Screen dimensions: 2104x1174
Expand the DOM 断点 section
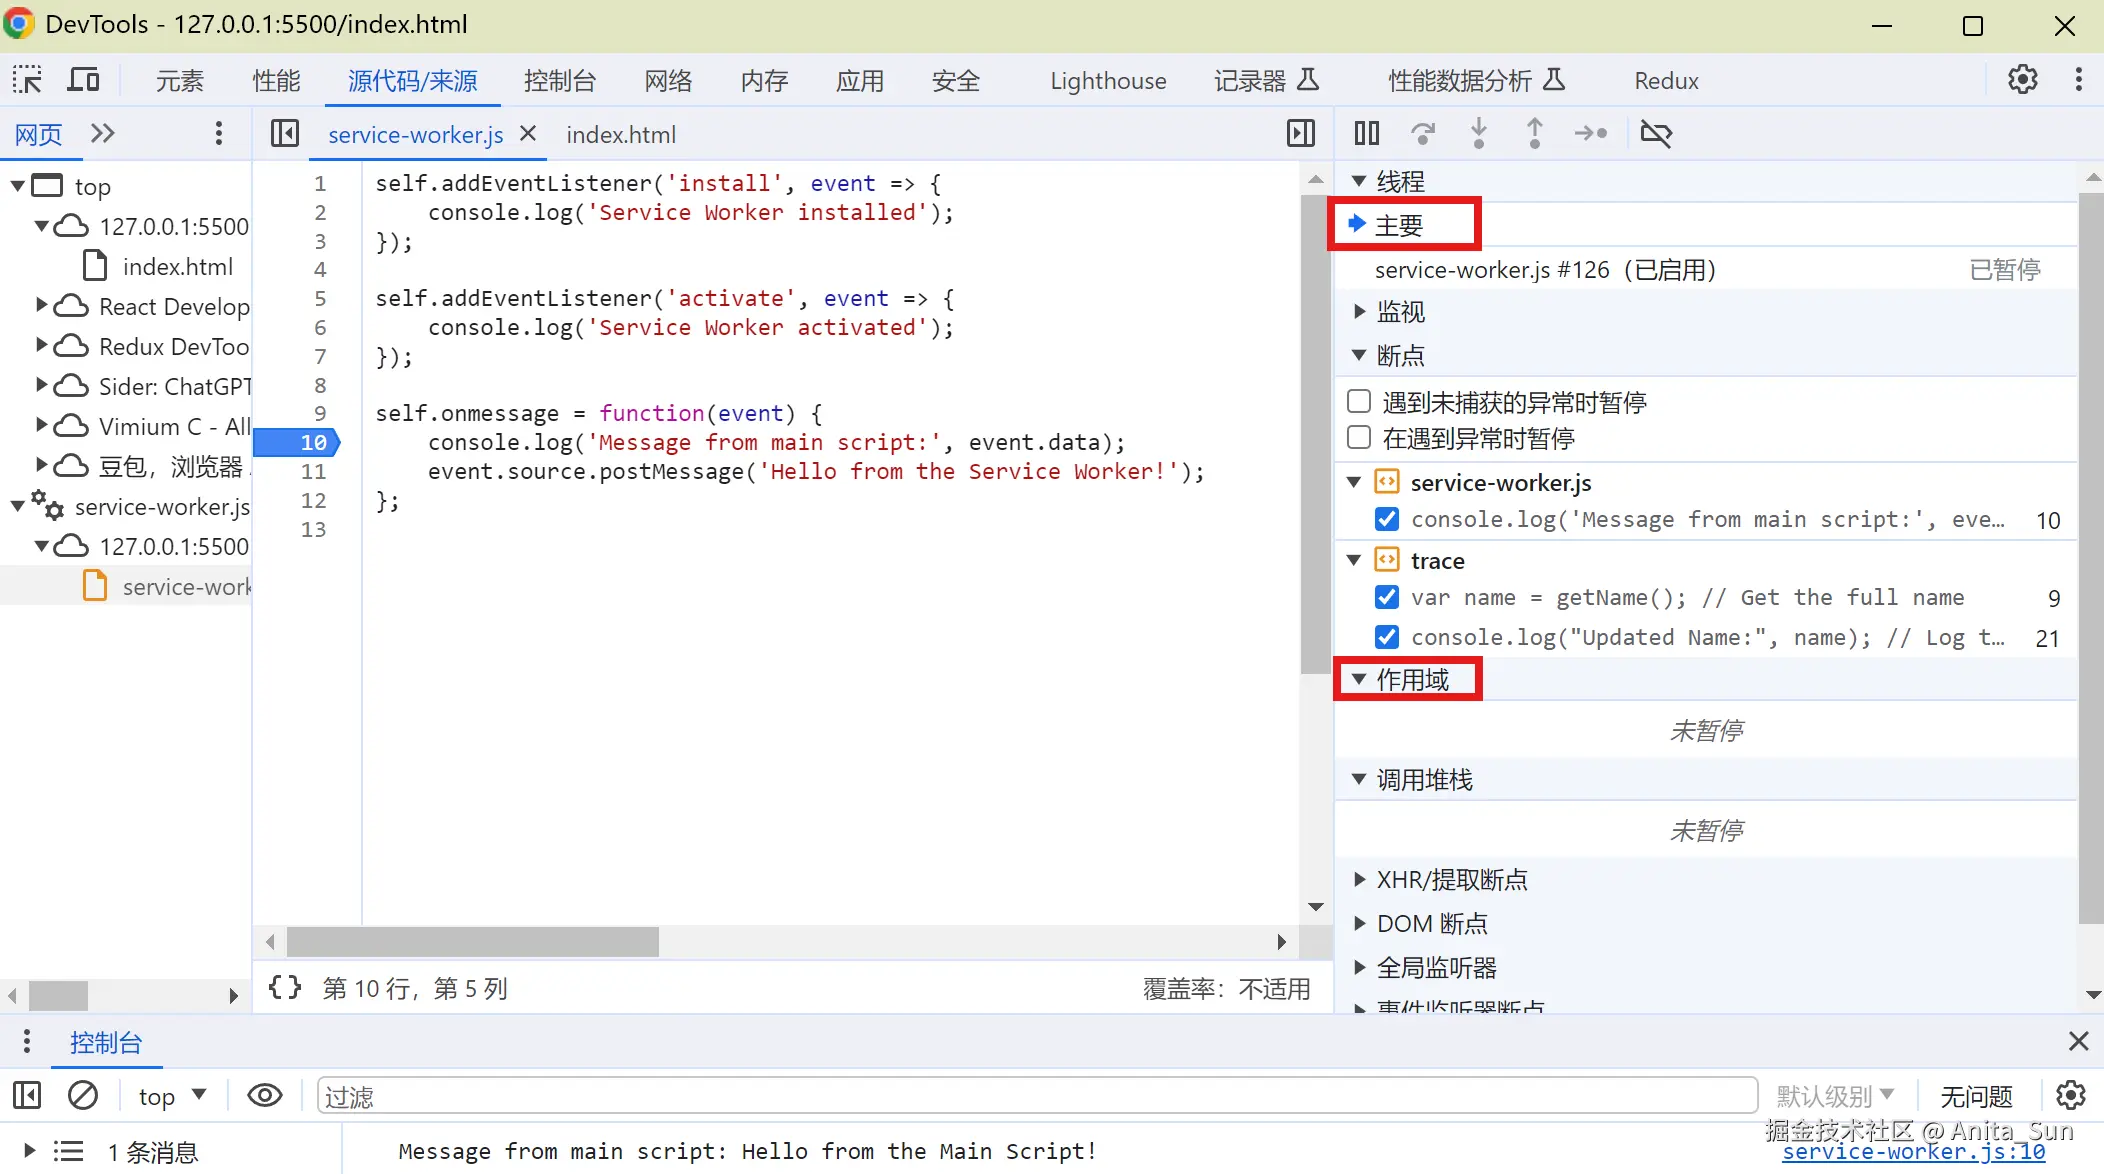[x=1359, y=923]
